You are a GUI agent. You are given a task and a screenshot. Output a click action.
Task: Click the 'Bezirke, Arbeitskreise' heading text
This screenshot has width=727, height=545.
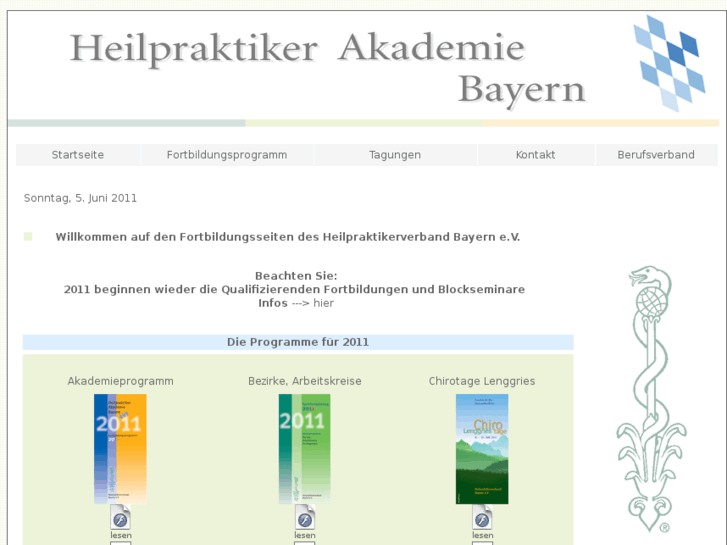point(305,381)
